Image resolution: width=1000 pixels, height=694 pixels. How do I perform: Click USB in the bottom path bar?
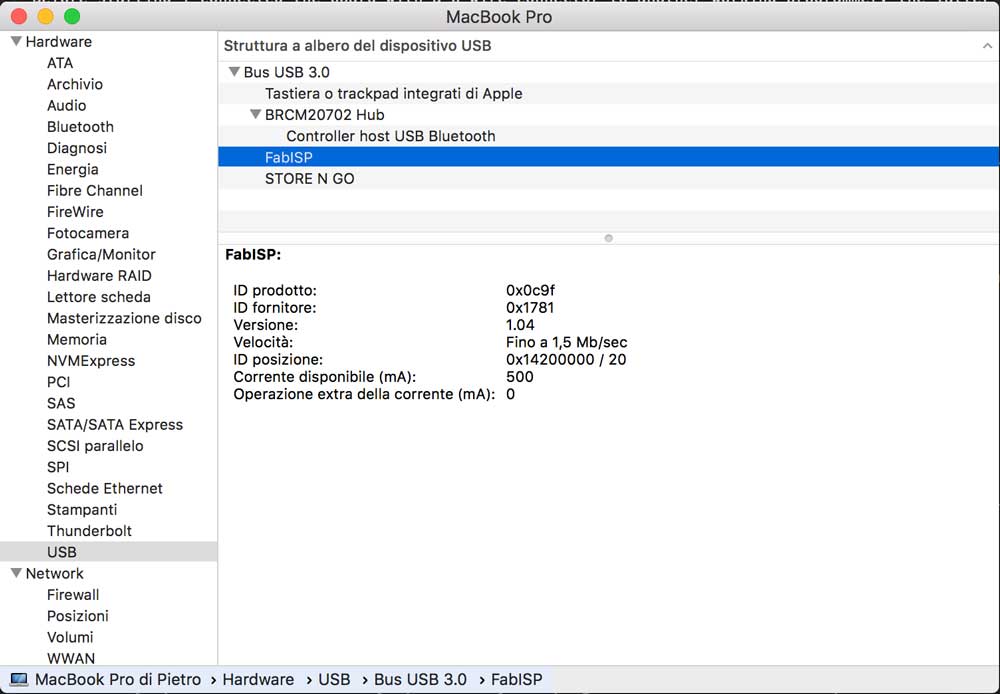tap(334, 679)
